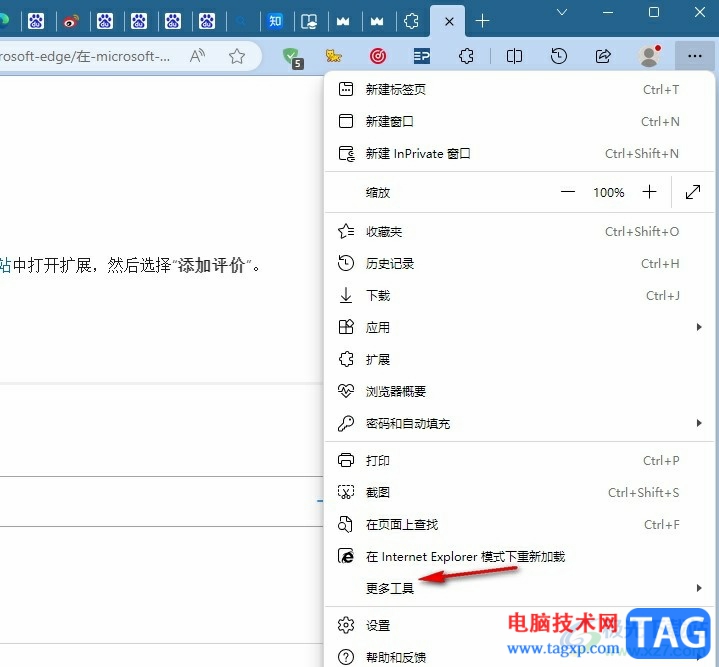Viewport: 719px width, 667px height.
Task: Click the red target extension icon
Action: [x=377, y=56]
